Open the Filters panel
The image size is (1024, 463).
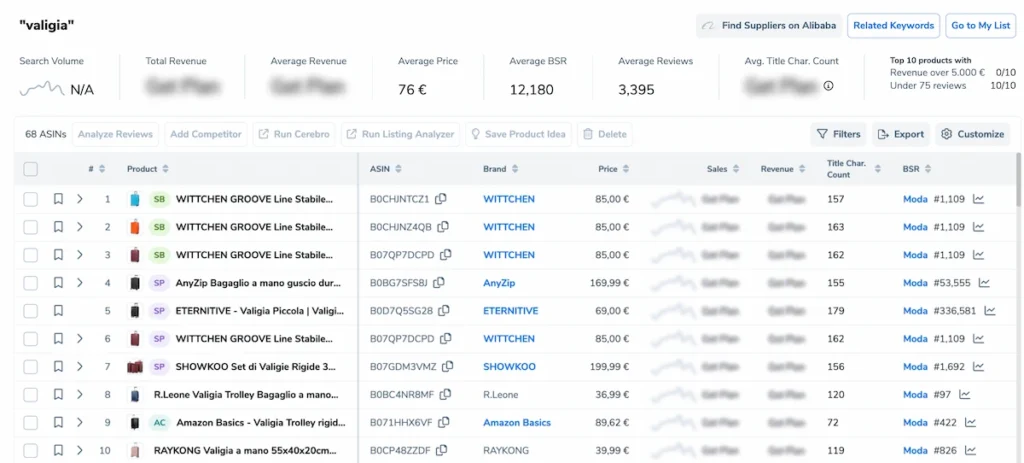[839, 134]
